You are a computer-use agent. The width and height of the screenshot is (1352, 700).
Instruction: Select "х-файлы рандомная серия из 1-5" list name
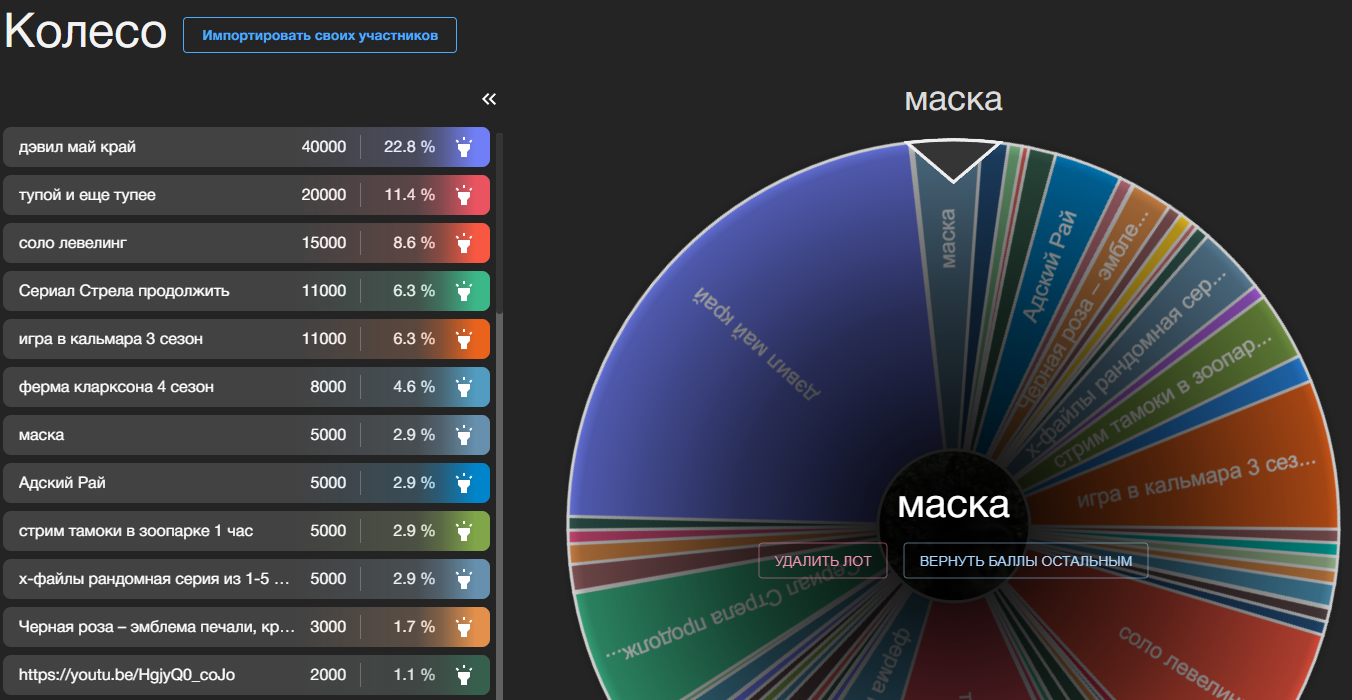coord(155,579)
